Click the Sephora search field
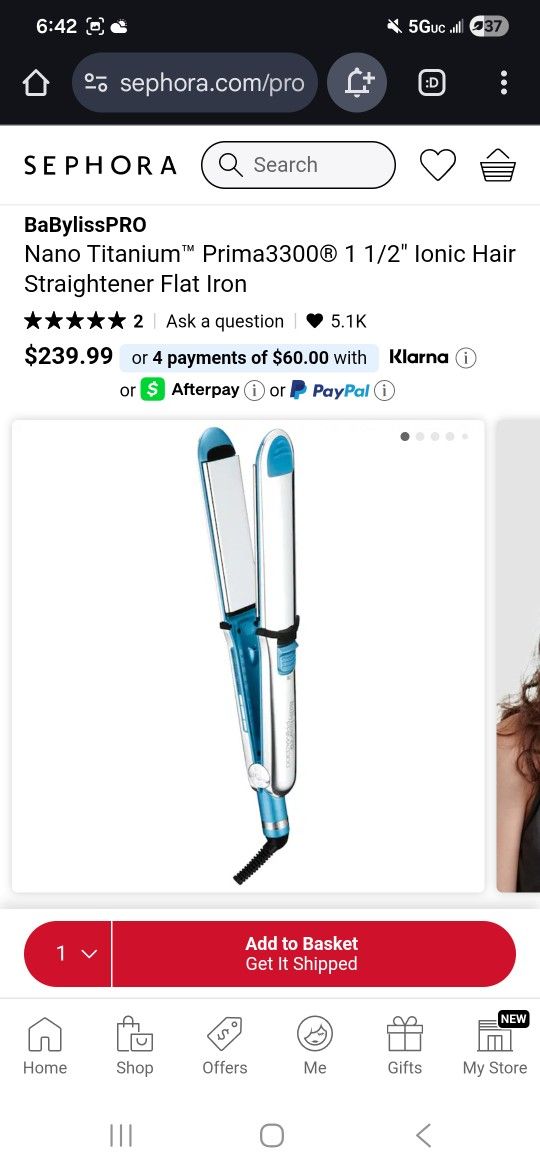This screenshot has height=1170, width=540. [x=298, y=165]
